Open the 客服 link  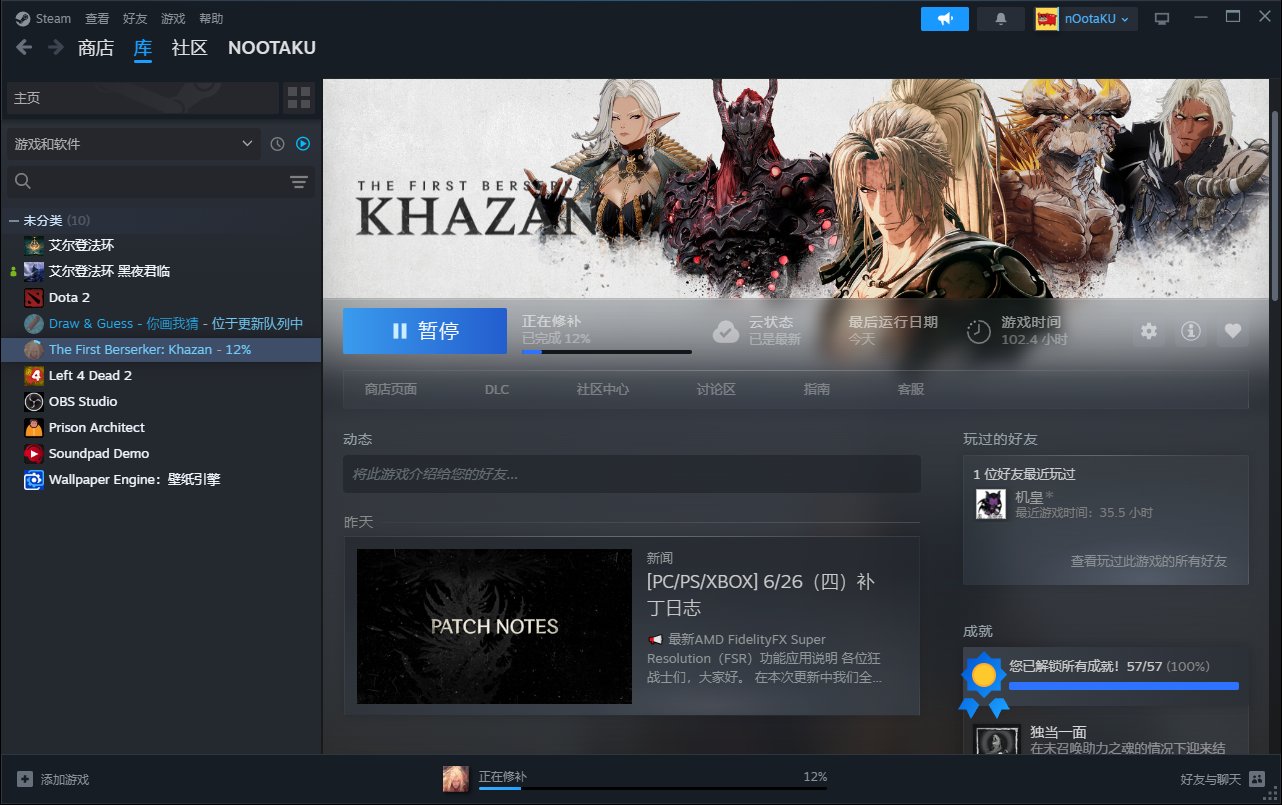[911, 389]
